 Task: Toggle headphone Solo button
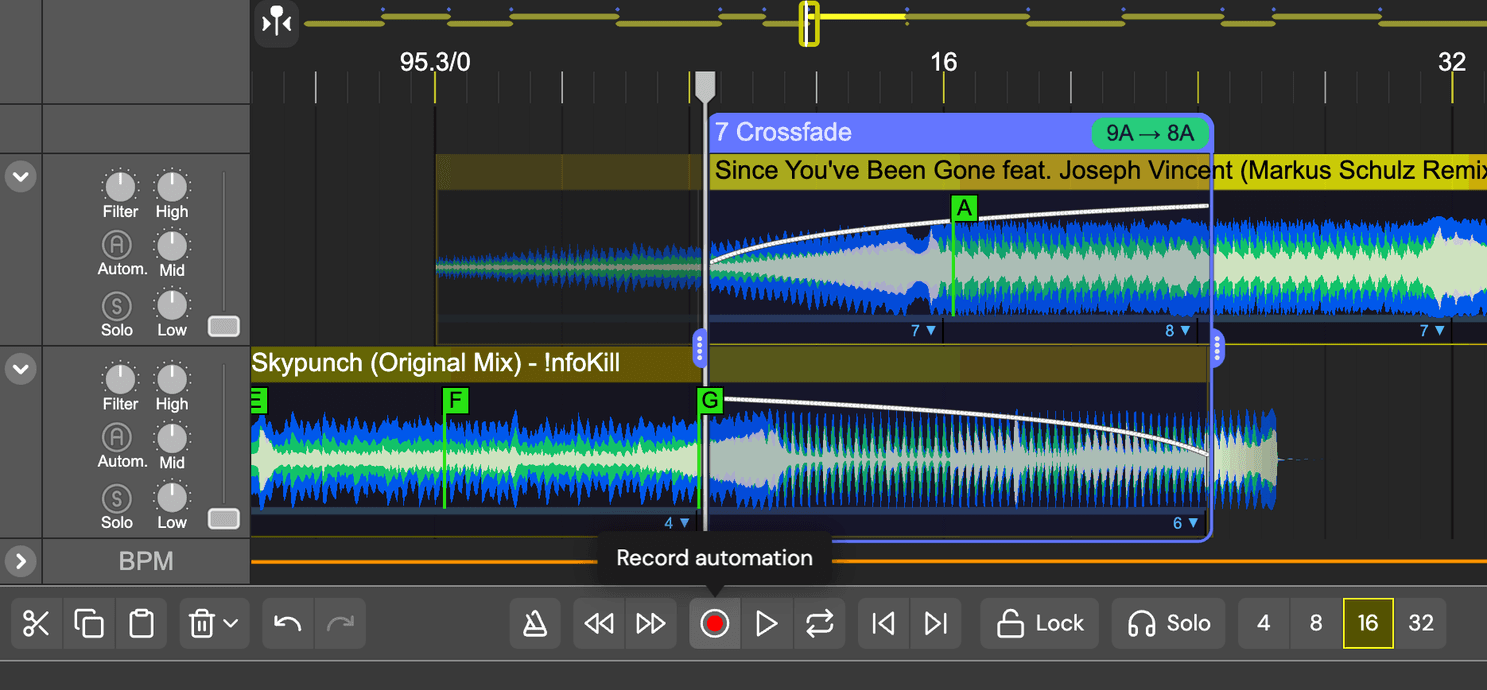(x=1168, y=624)
